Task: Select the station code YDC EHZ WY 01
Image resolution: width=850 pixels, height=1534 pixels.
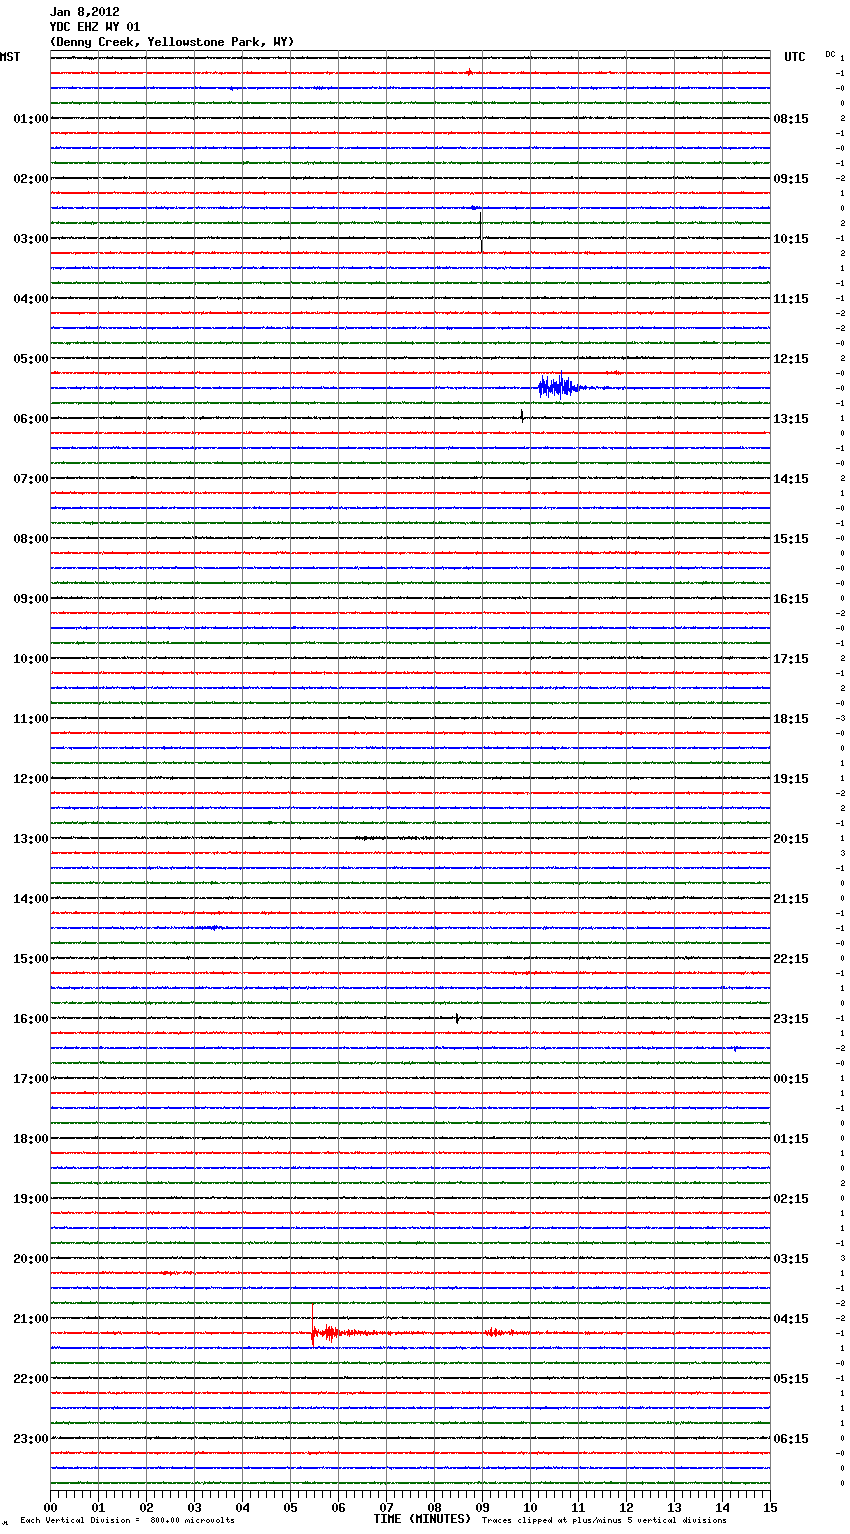Action: click(95, 27)
